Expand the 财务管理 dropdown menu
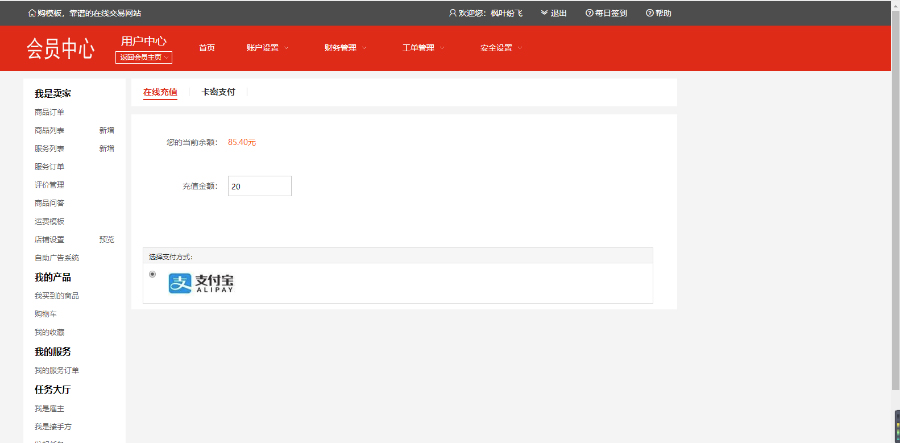 (x=345, y=48)
